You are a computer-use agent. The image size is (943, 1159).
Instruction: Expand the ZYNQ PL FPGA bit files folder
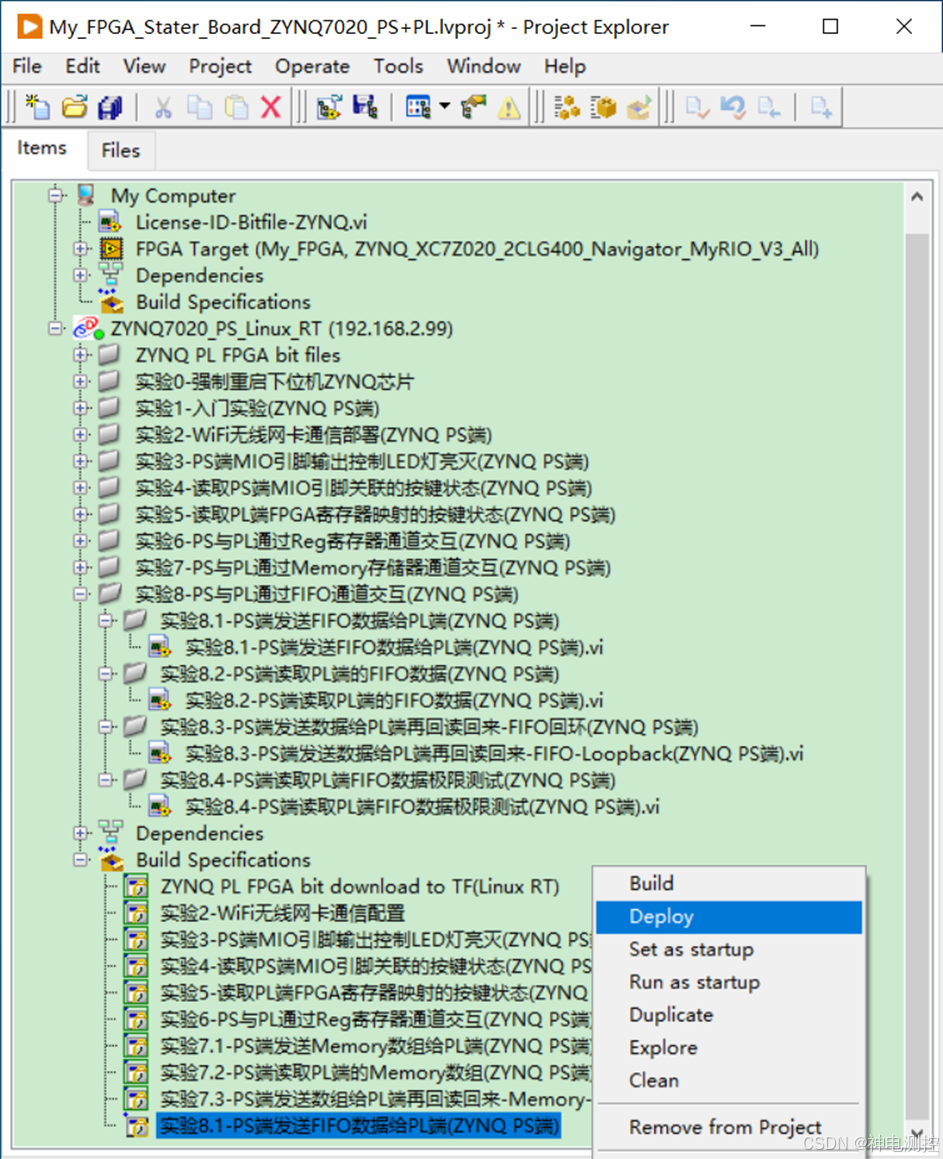pos(80,355)
